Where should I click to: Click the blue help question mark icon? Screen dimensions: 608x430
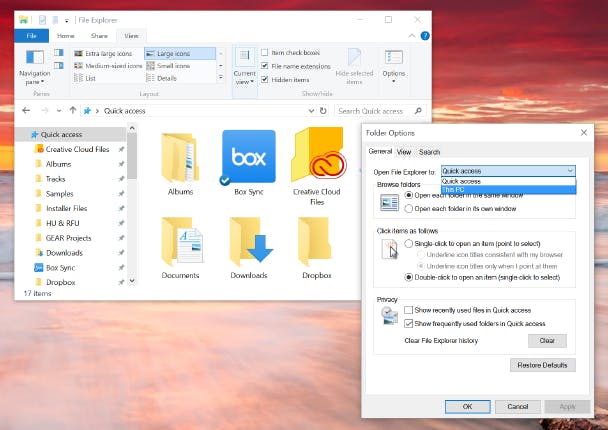[x=425, y=36]
